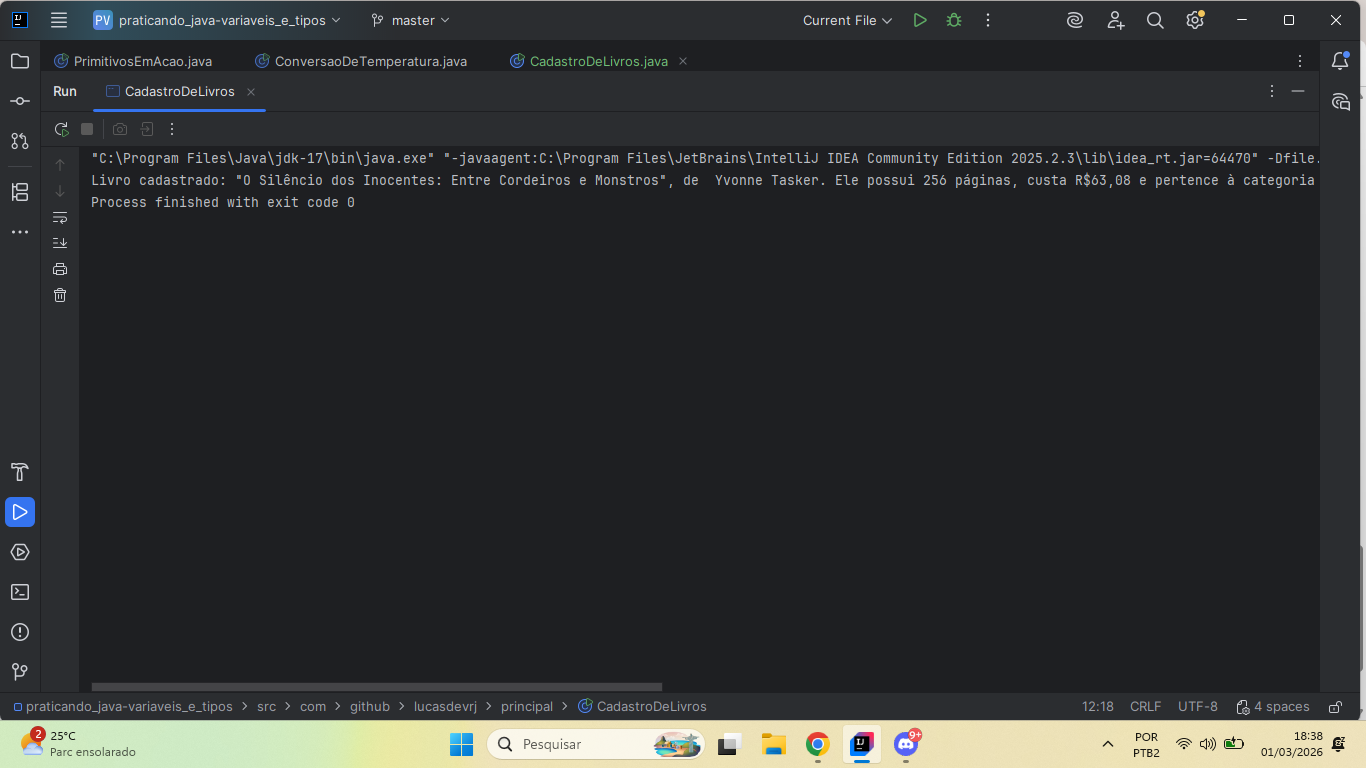Screen dimensions: 1366x768
Task: Open the Run tool window options menu
Action: point(1272,91)
